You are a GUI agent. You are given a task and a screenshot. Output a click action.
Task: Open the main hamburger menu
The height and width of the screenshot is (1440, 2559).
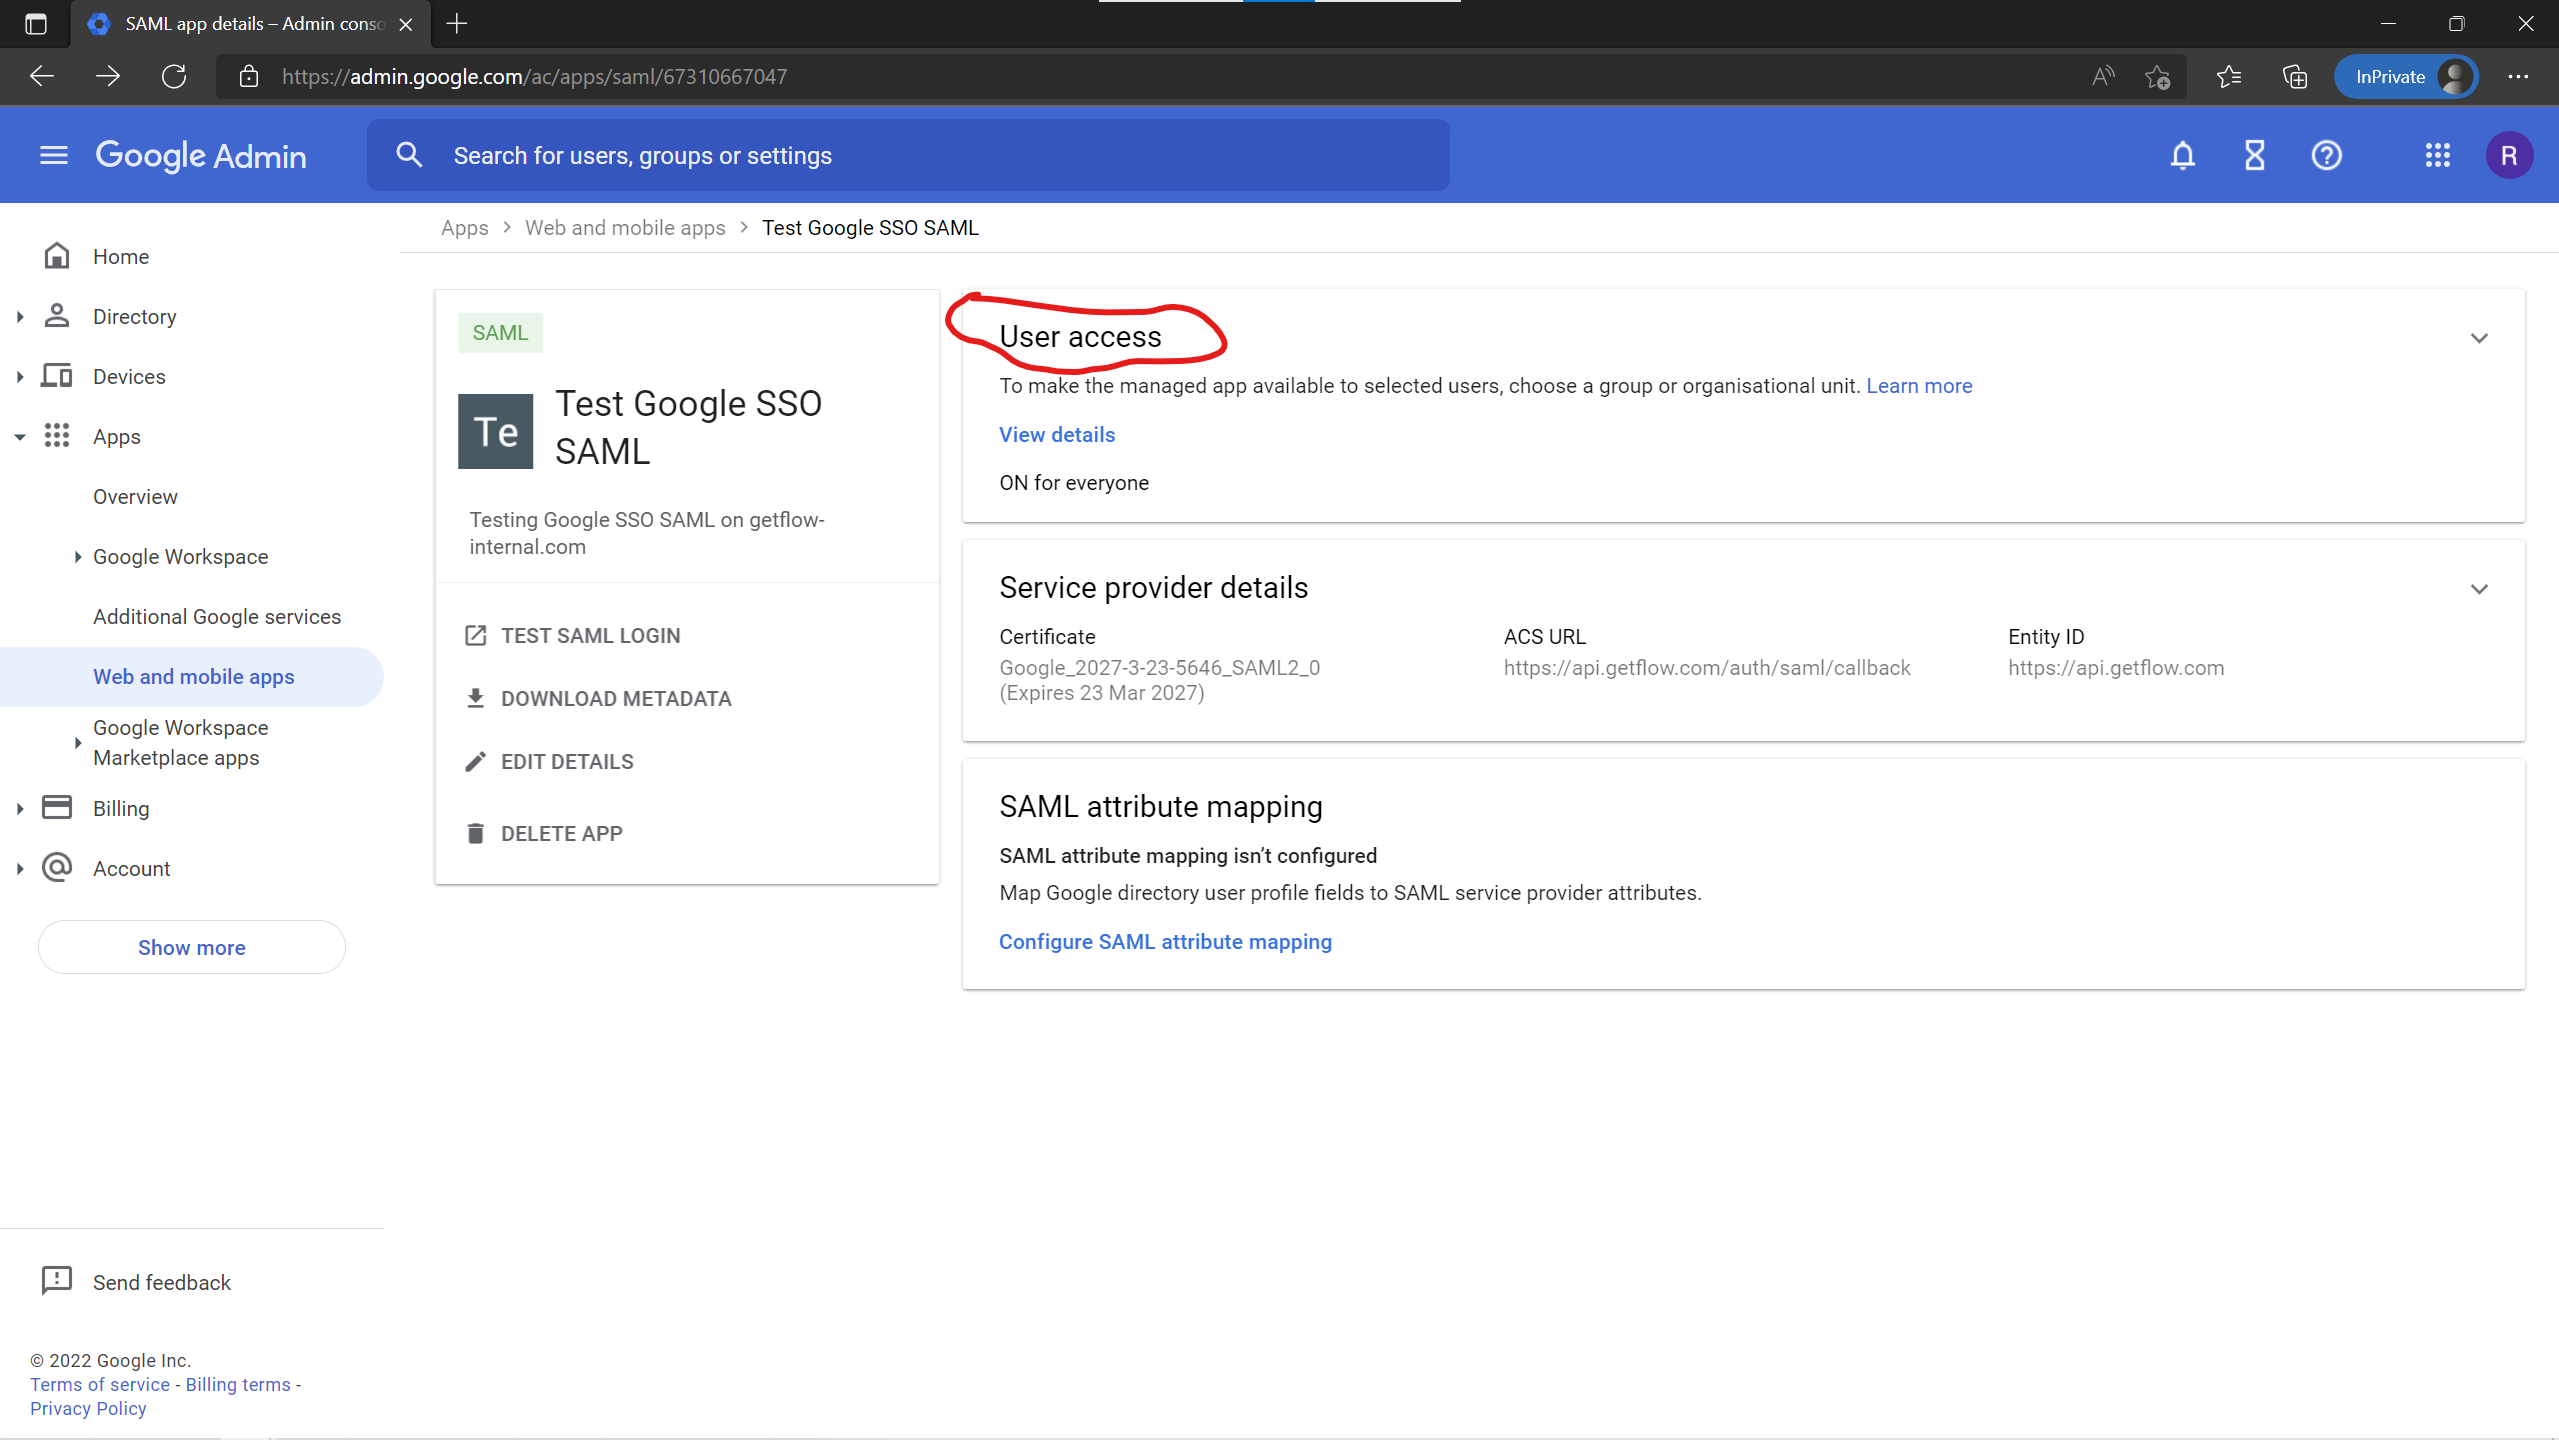pos(54,155)
